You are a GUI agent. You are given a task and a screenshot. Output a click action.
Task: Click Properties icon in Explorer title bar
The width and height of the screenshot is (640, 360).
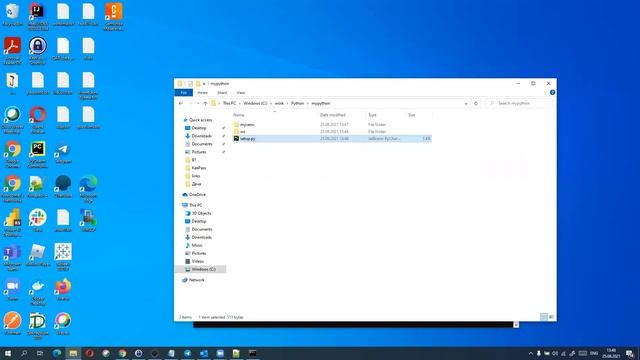pos(190,84)
